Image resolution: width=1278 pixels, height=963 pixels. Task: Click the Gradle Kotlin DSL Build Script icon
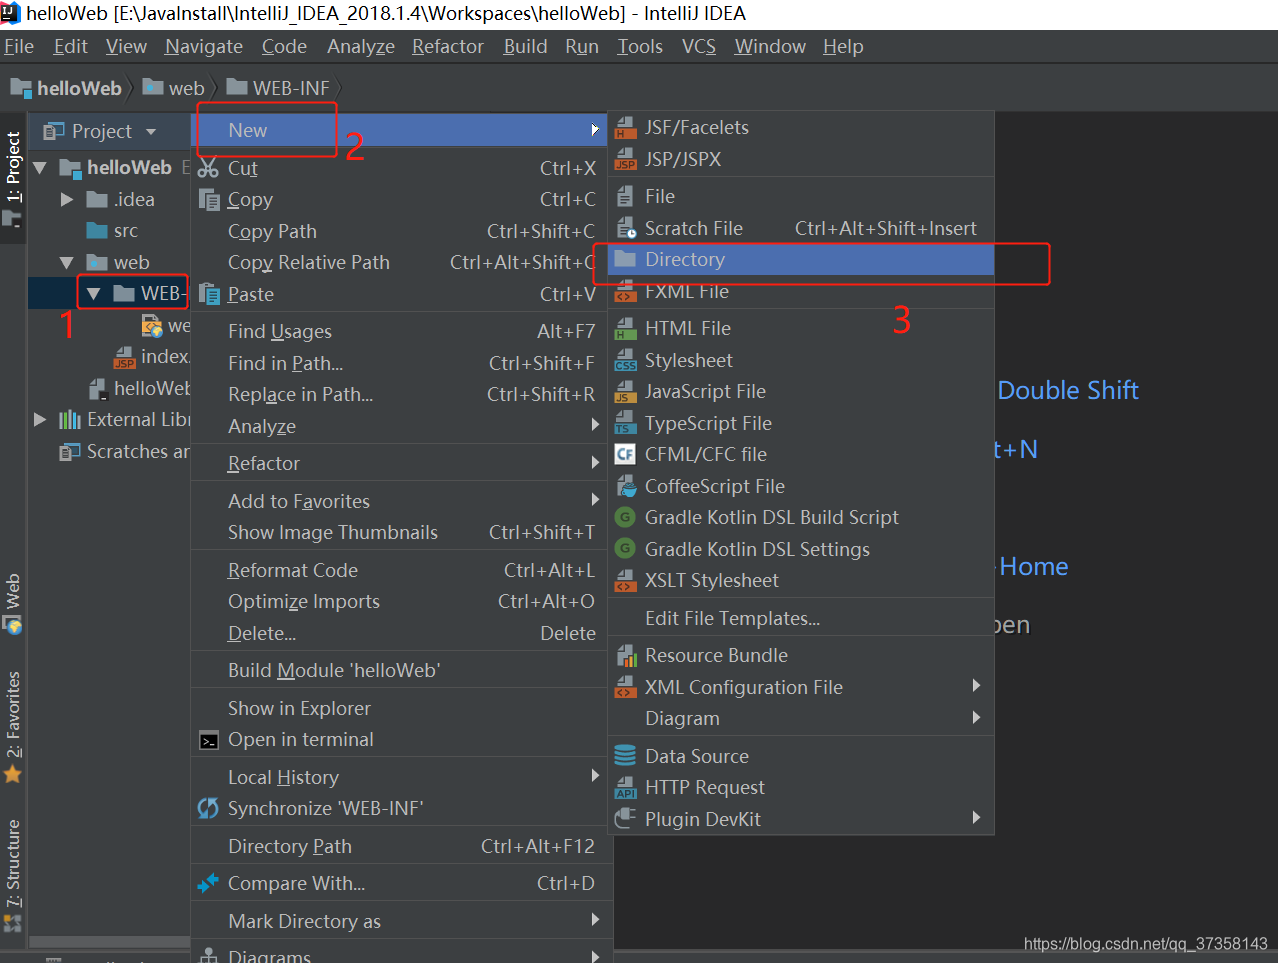[625, 518]
